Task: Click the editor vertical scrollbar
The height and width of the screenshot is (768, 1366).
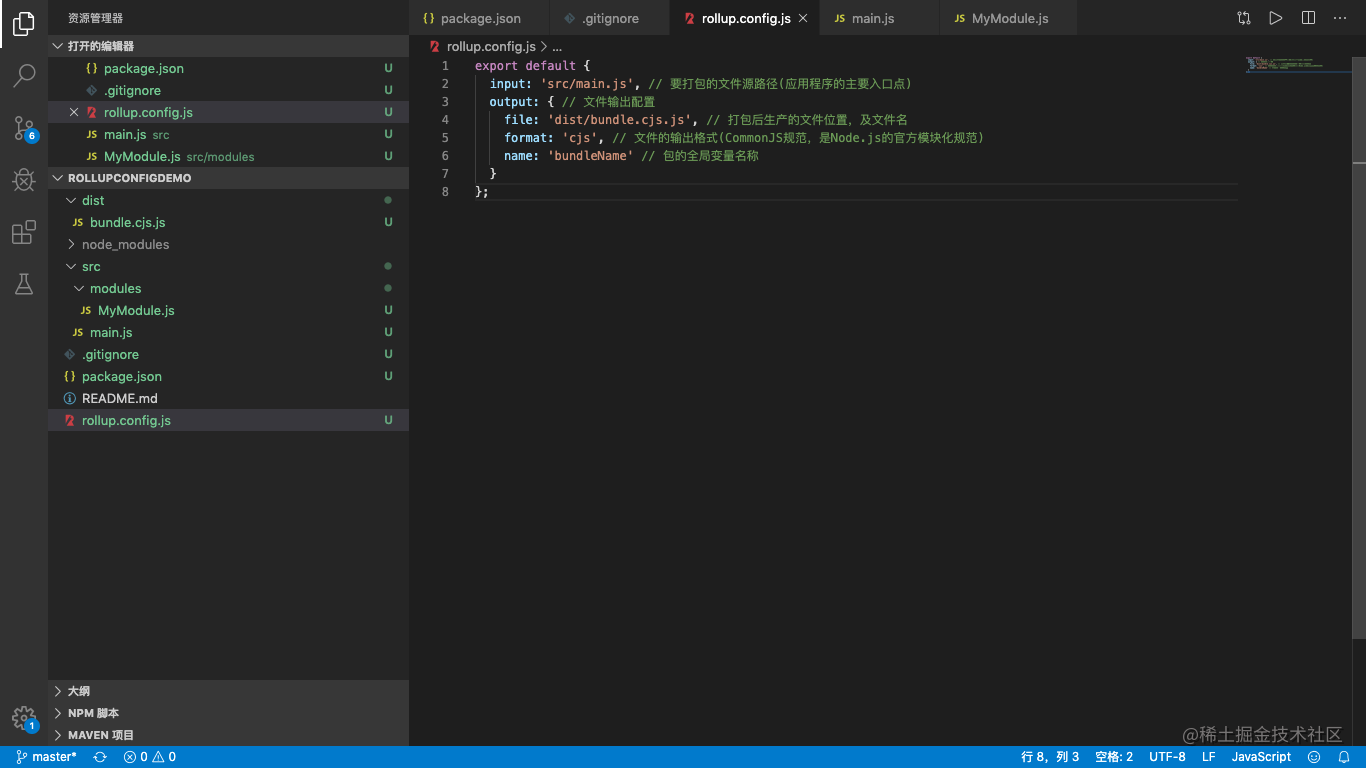Action: 1359,347
